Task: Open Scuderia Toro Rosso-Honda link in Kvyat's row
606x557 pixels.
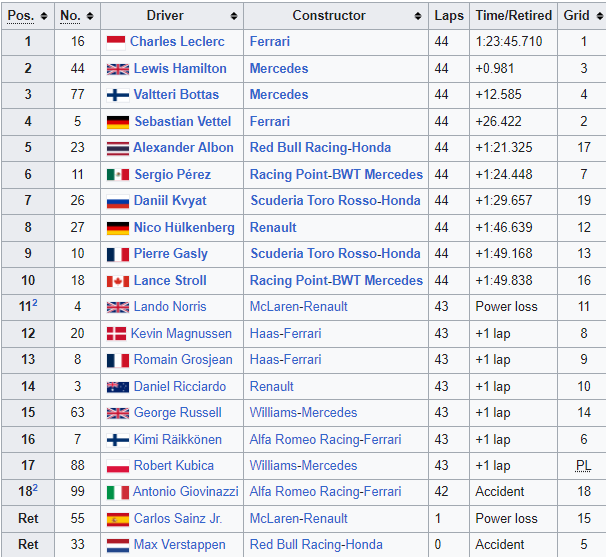Action: pos(335,200)
